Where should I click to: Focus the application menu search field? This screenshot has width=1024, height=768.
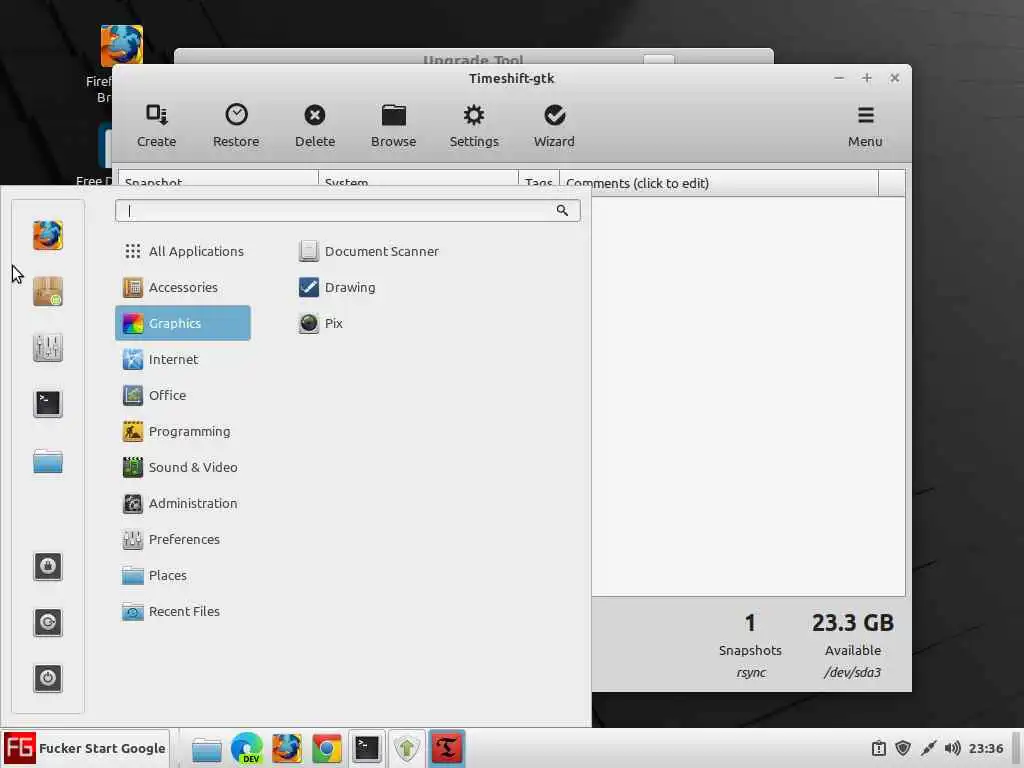(347, 210)
